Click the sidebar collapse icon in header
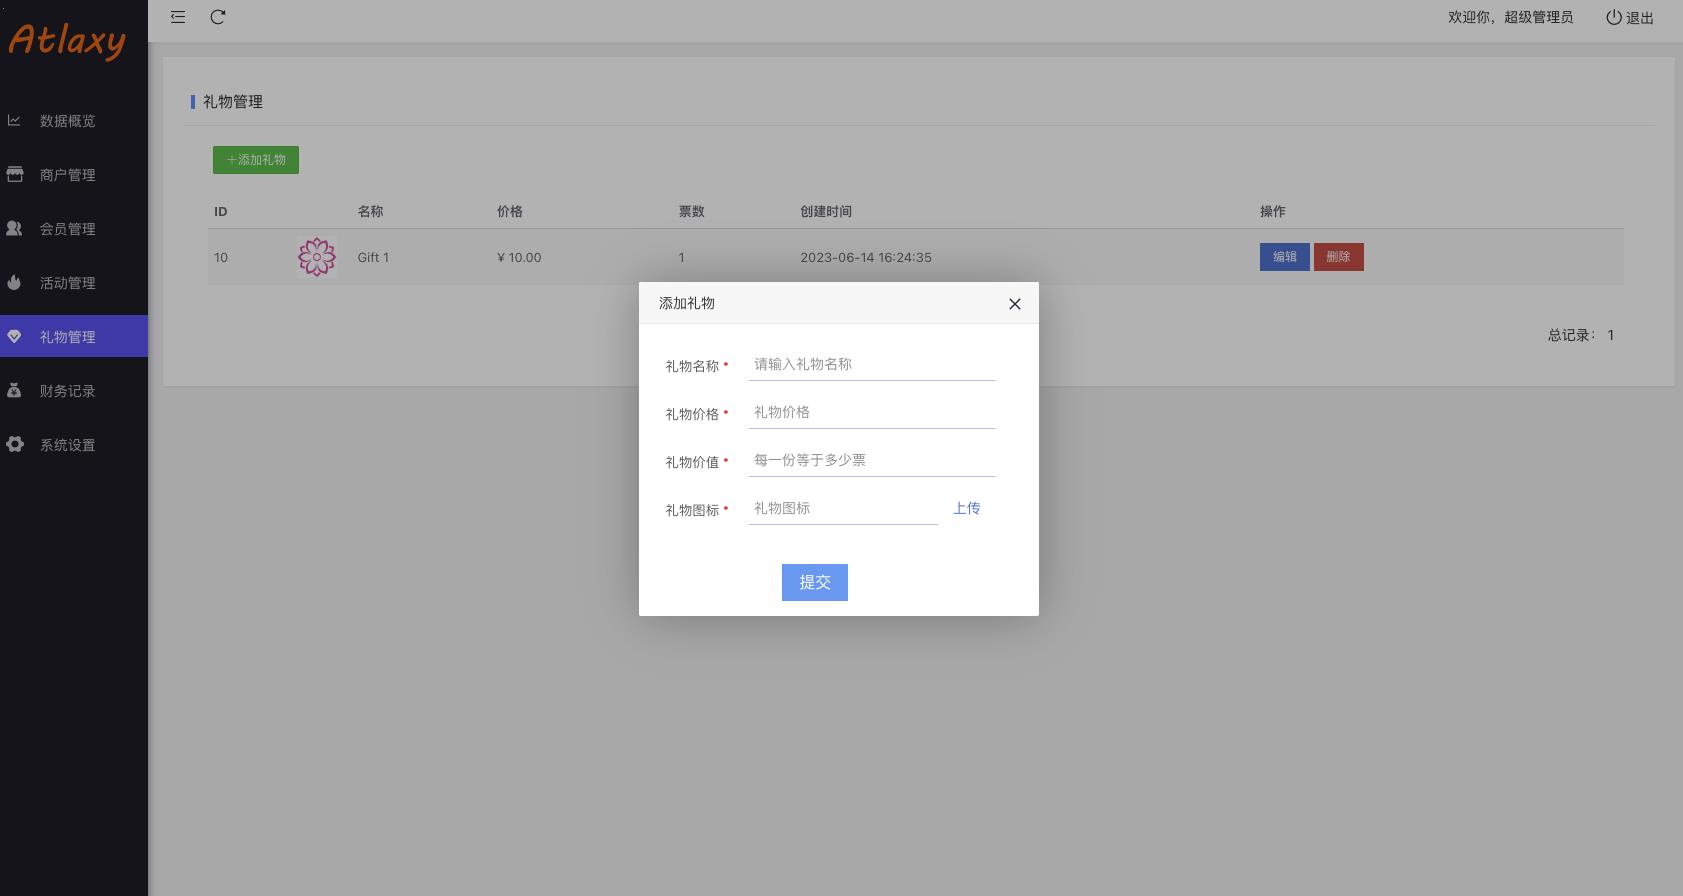Image resolution: width=1683 pixels, height=896 pixels. tap(178, 17)
